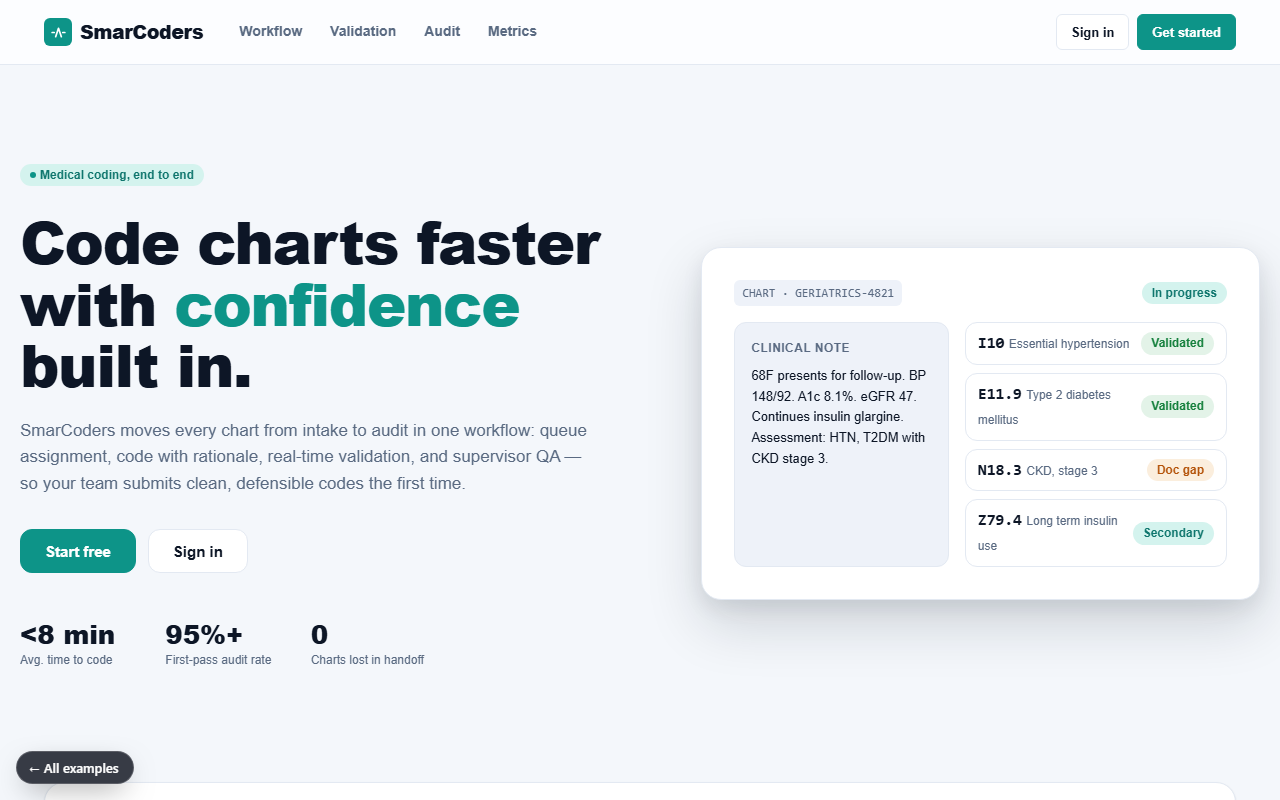1280x800 pixels.
Task: Click Sign in in the top header
Action: [1092, 32]
